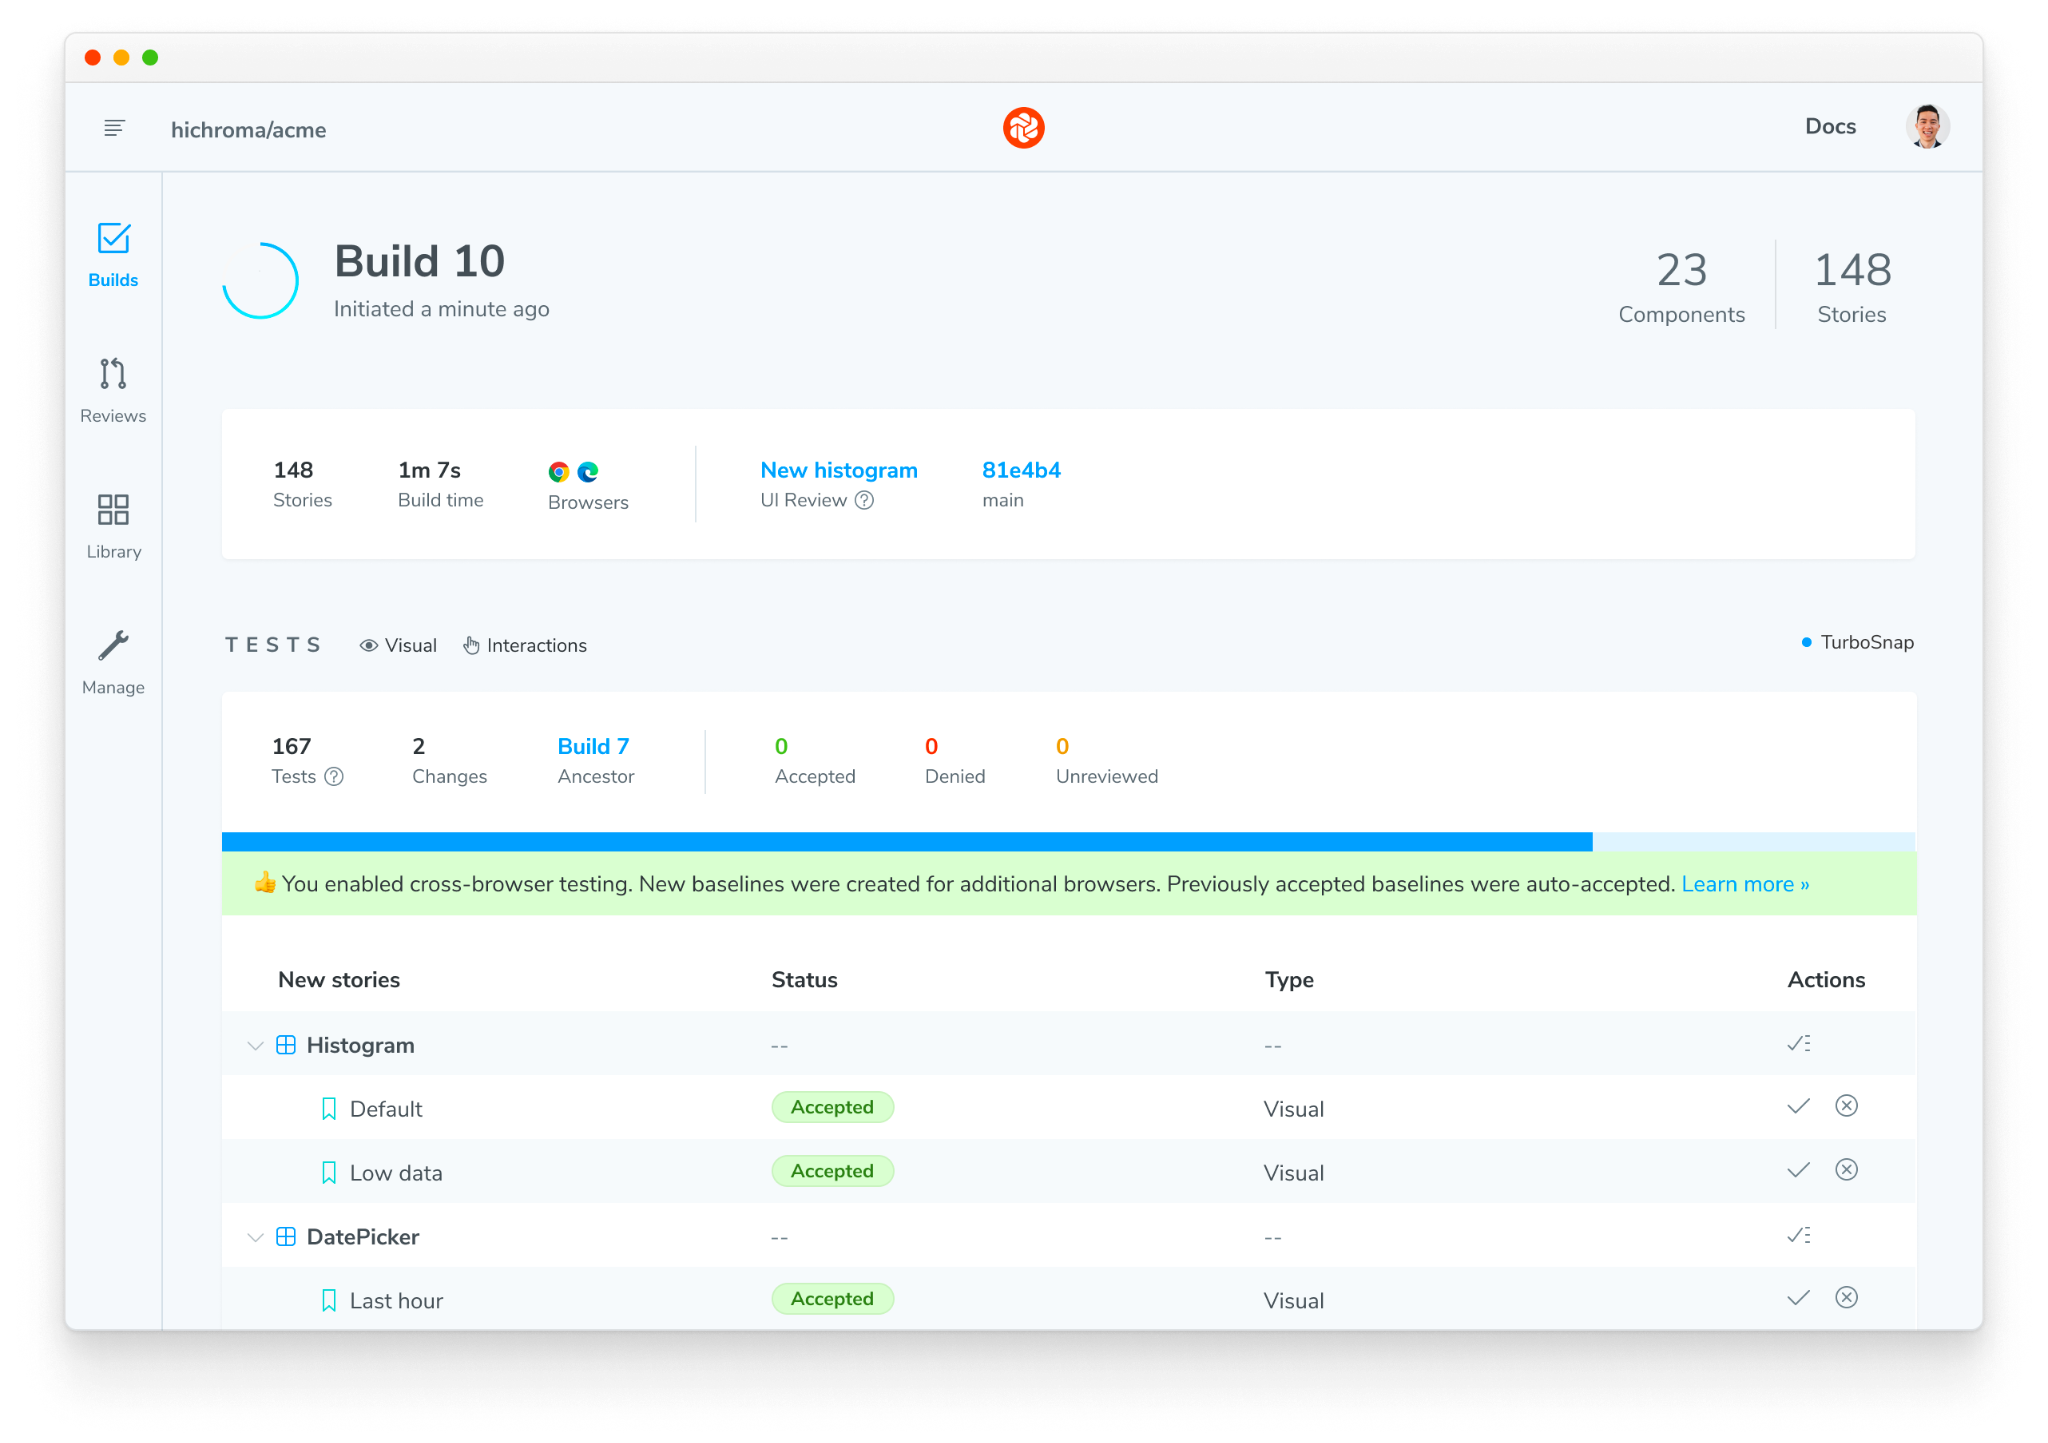Open the Learn more link in banner
The image size is (2048, 1443).
point(1745,884)
